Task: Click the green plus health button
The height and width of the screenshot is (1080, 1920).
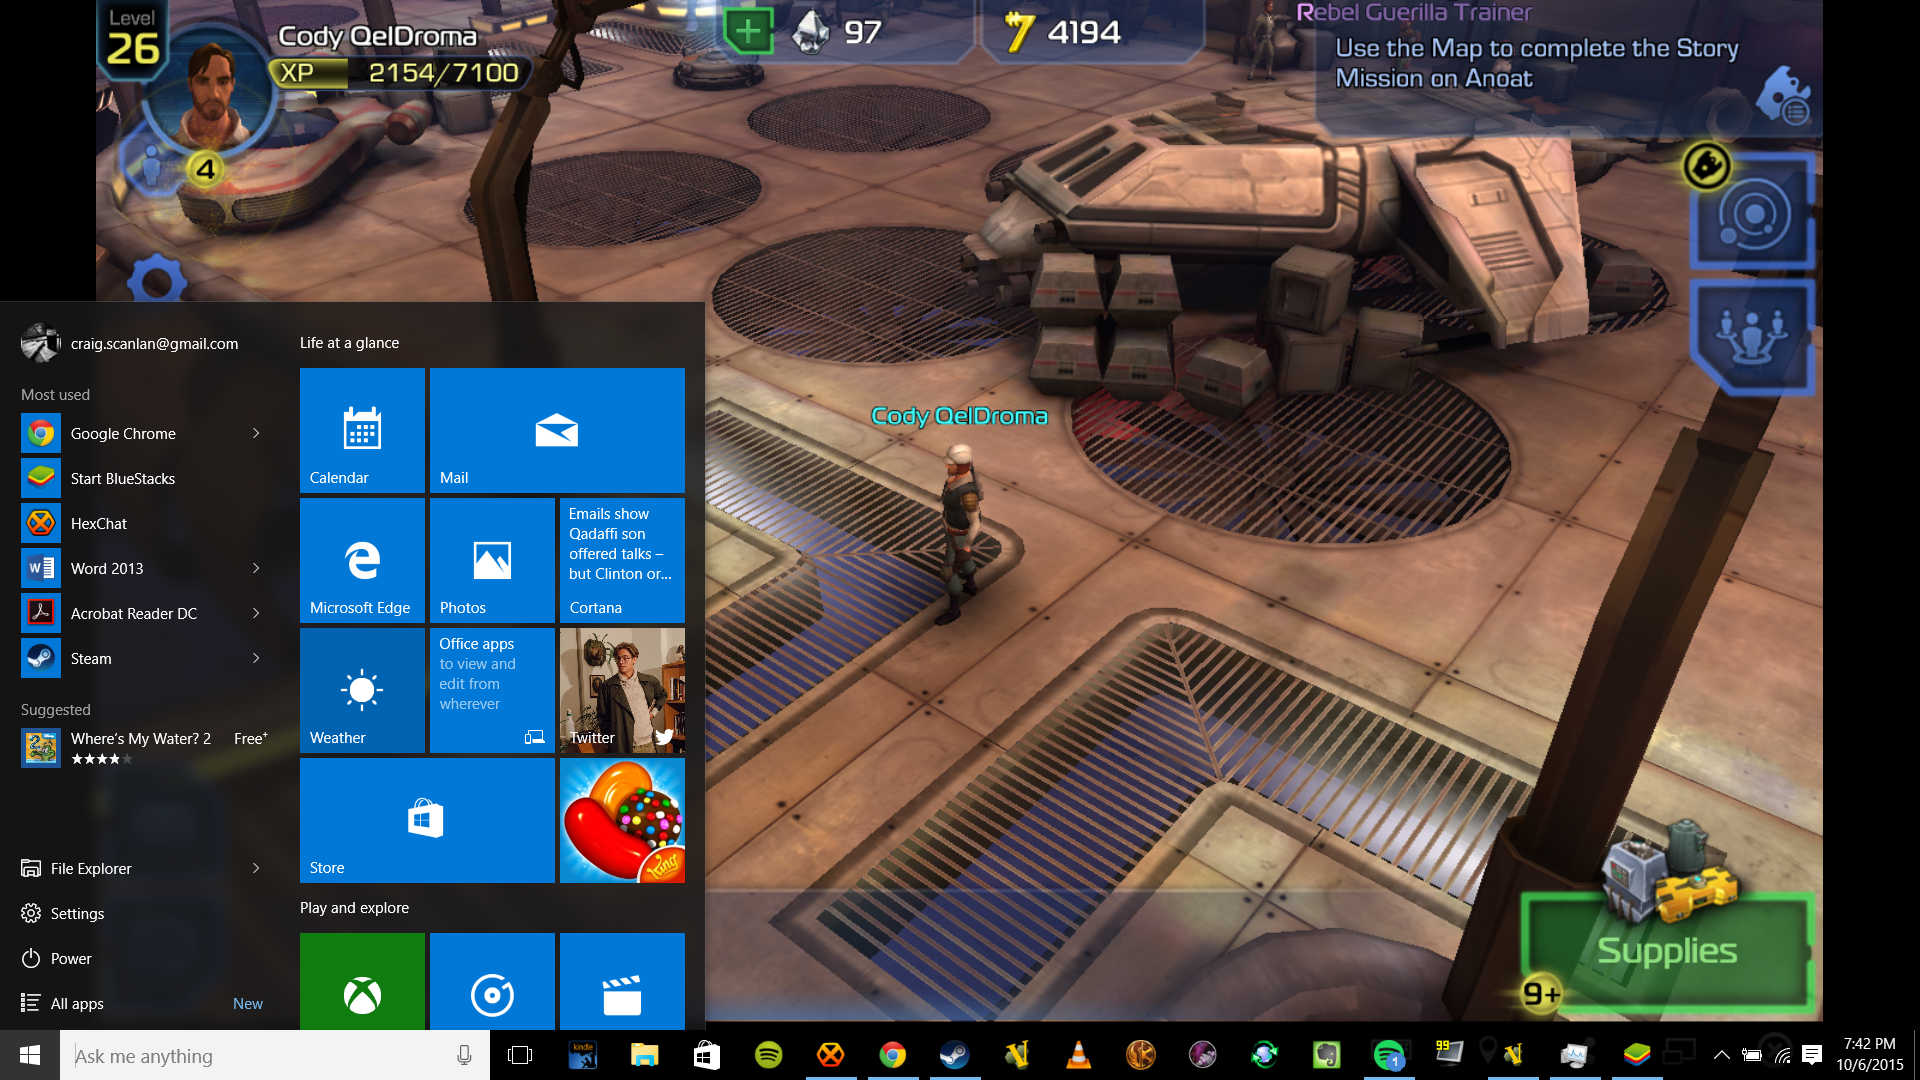Action: click(x=748, y=32)
